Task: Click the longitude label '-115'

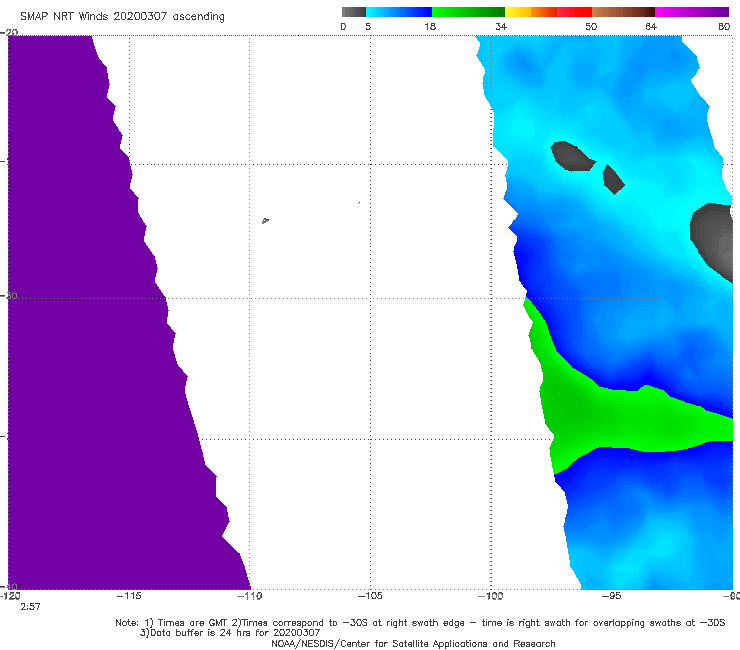Action: pyautogui.click(x=129, y=596)
